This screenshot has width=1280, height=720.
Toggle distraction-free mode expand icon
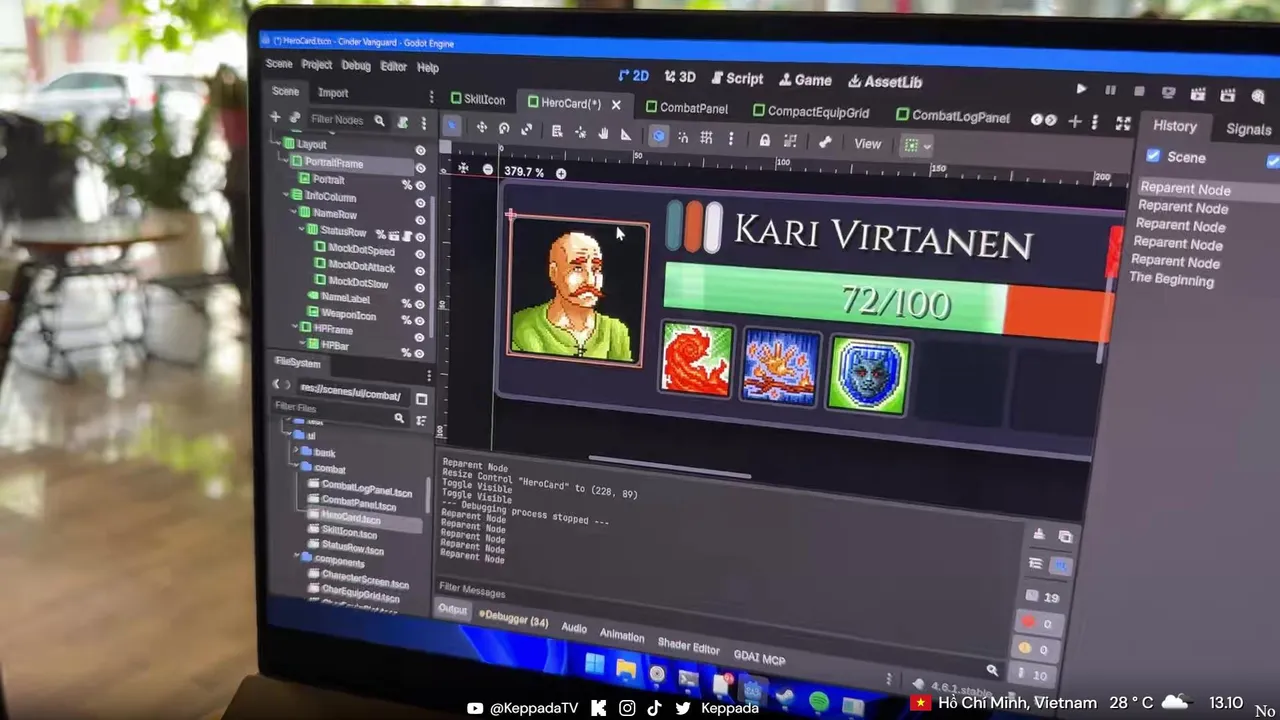tap(1123, 123)
